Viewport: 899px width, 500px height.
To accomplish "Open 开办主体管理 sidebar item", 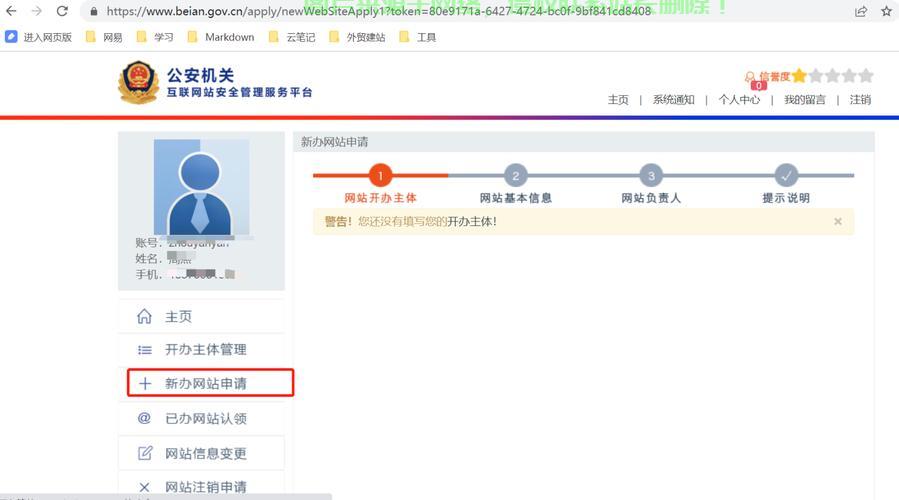I will [x=201, y=350].
